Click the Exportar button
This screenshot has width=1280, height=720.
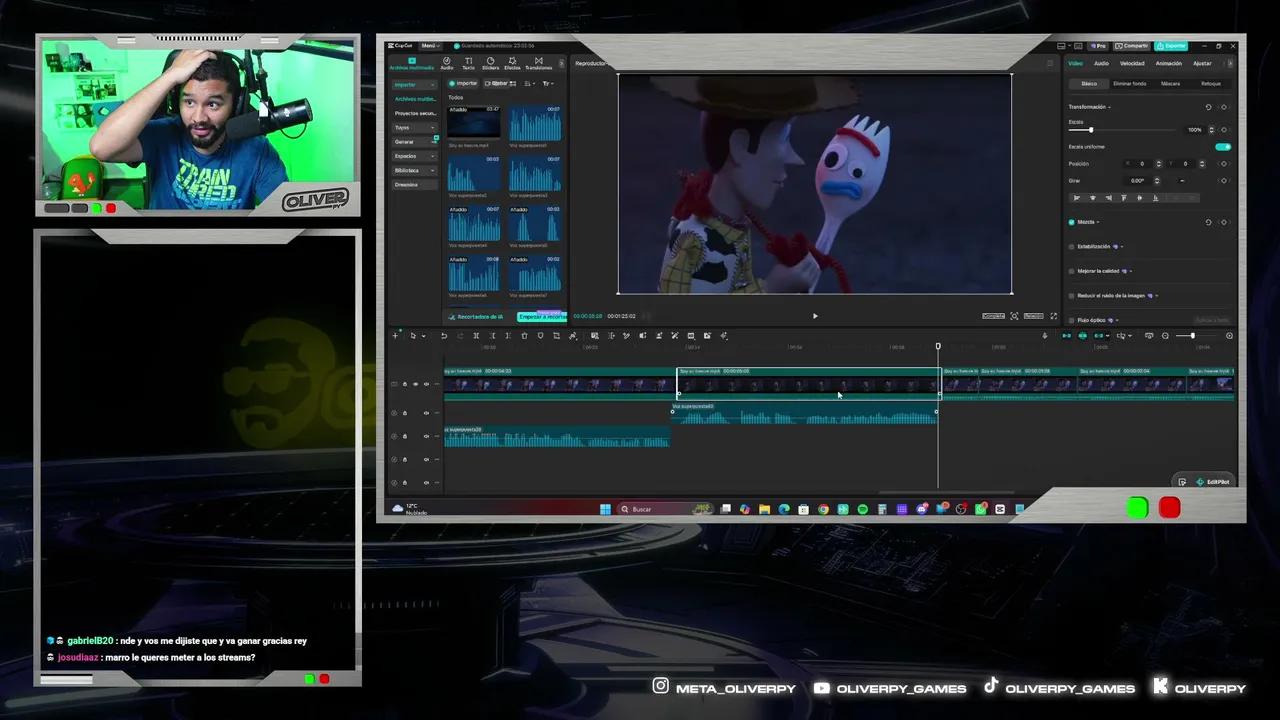(x=1171, y=46)
